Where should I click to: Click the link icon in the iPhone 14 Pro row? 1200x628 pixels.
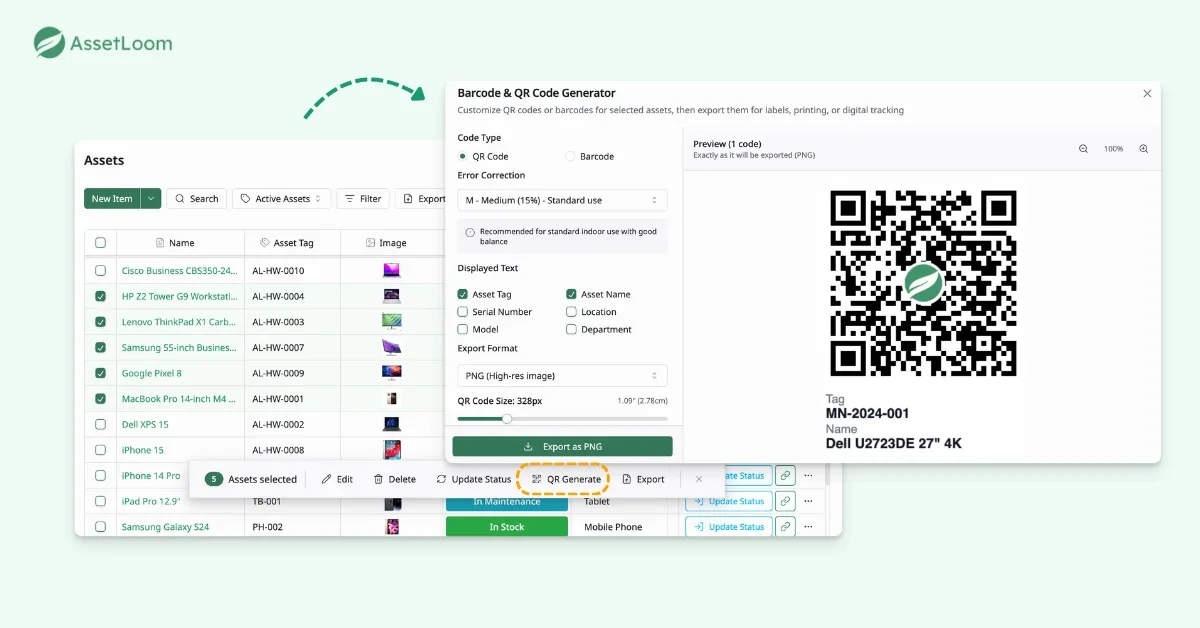[x=786, y=476]
